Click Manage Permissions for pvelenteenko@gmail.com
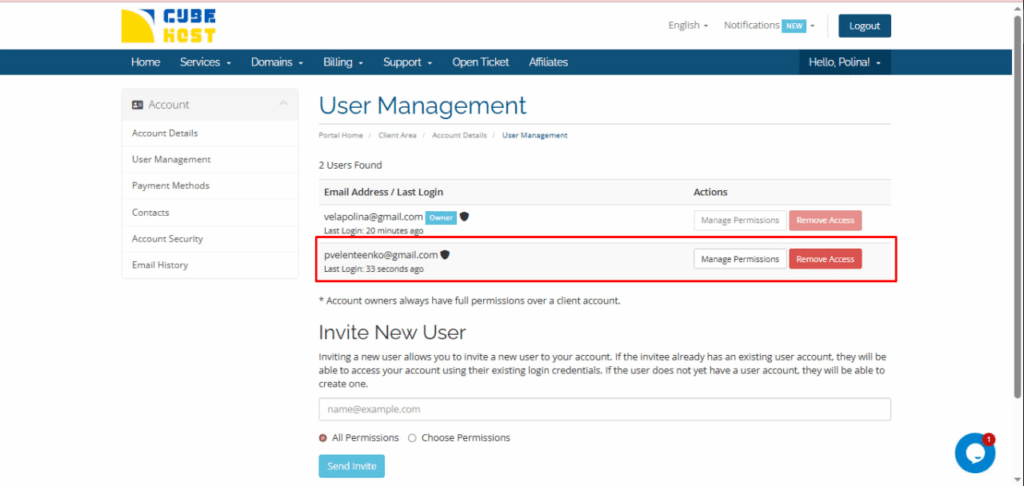Image resolution: width=1024 pixels, height=486 pixels. coord(740,259)
